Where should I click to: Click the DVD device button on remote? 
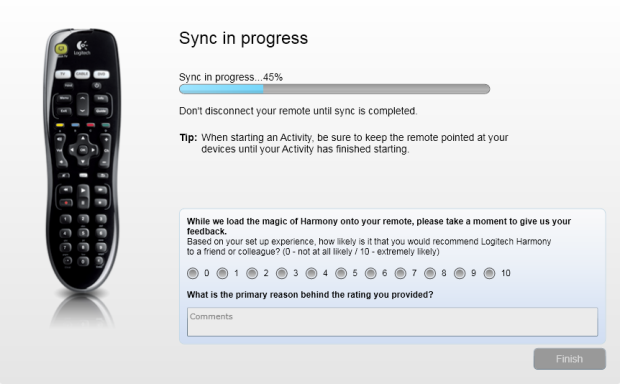[101, 74]
